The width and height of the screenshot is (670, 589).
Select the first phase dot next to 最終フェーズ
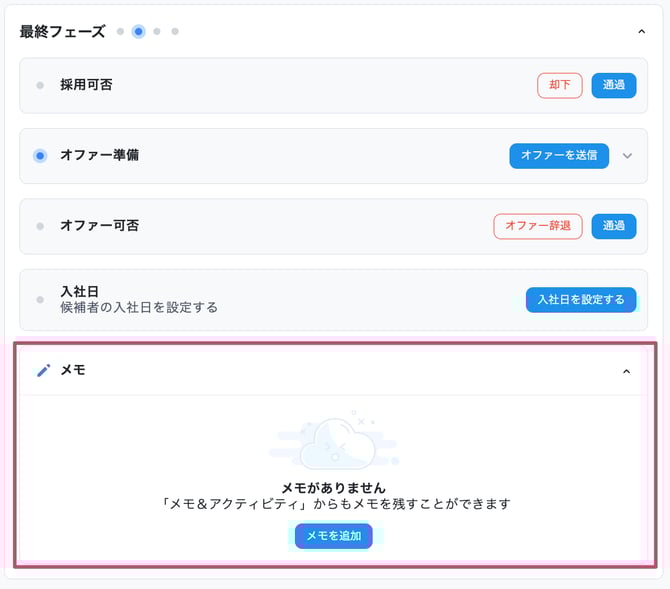tap(120, 31)
